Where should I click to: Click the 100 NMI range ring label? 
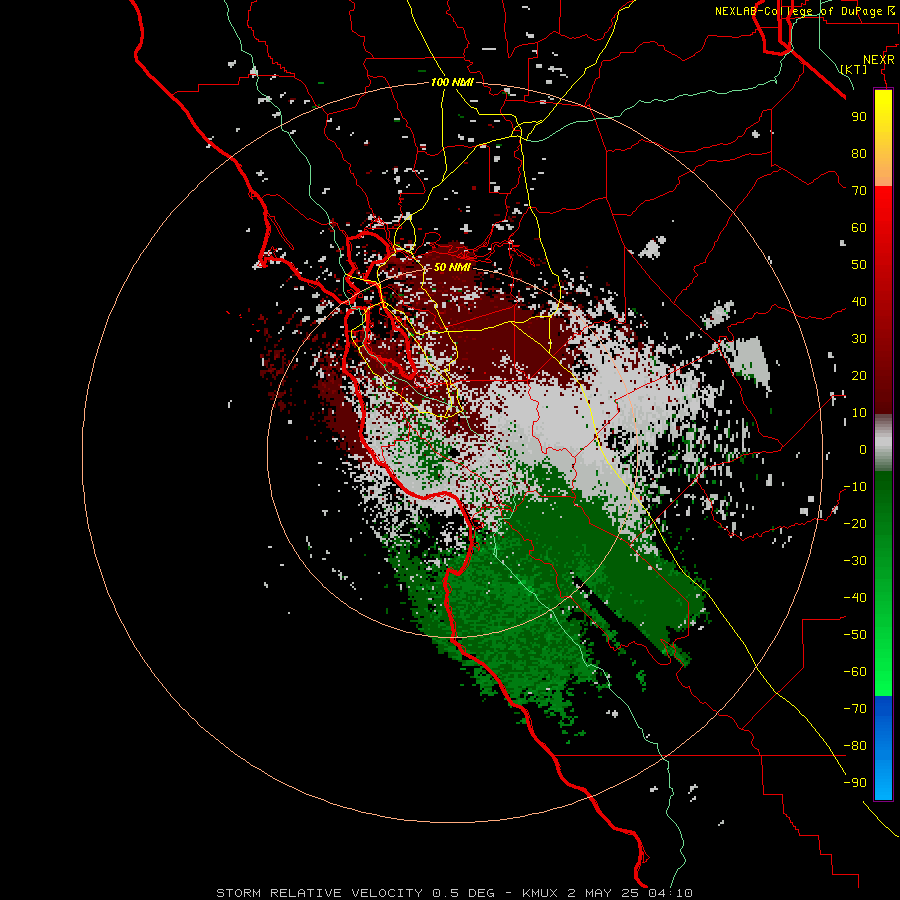coord(452,82)
